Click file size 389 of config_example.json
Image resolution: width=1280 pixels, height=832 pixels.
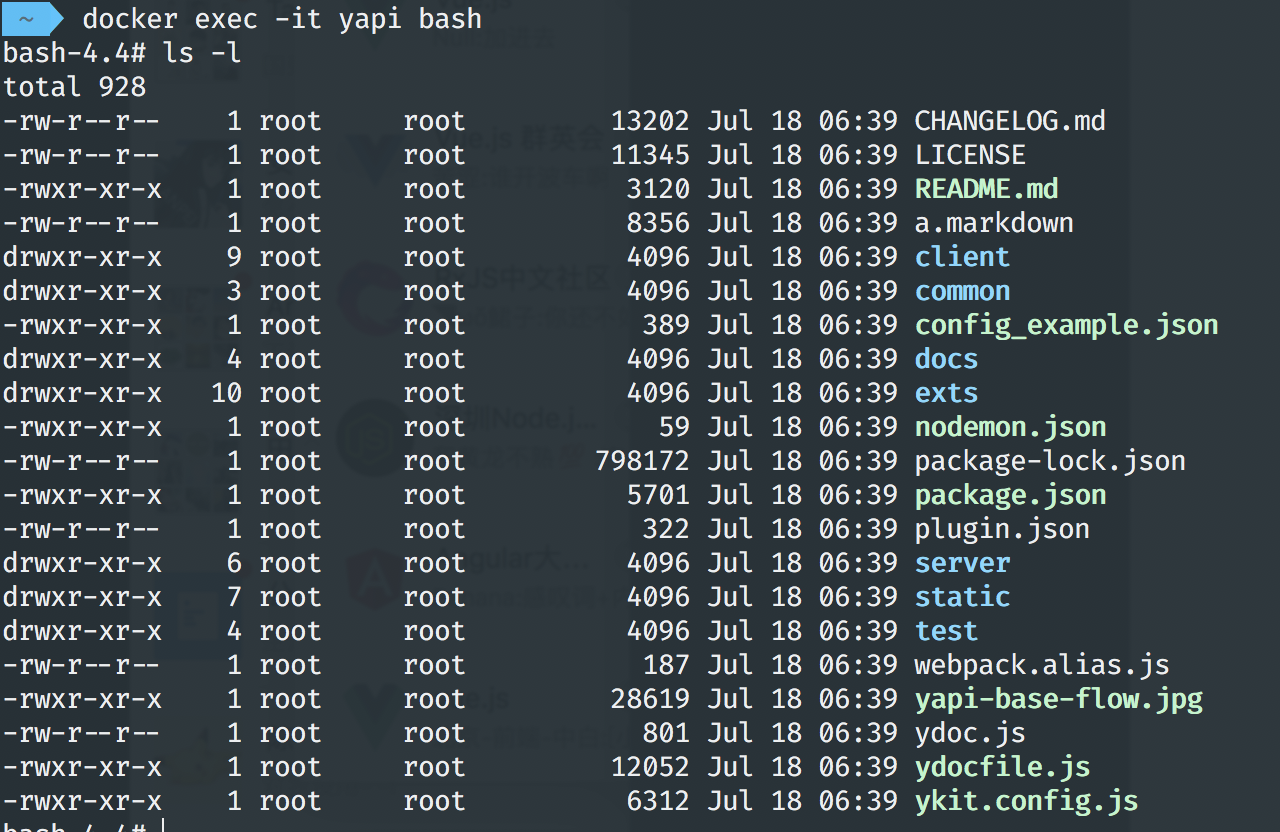click(x=666, y=325)
